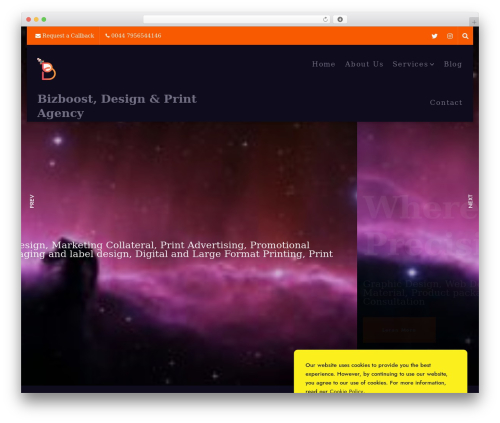Open the Blog menu item
This screenshot has width=500, height=423.
[452, 64]
